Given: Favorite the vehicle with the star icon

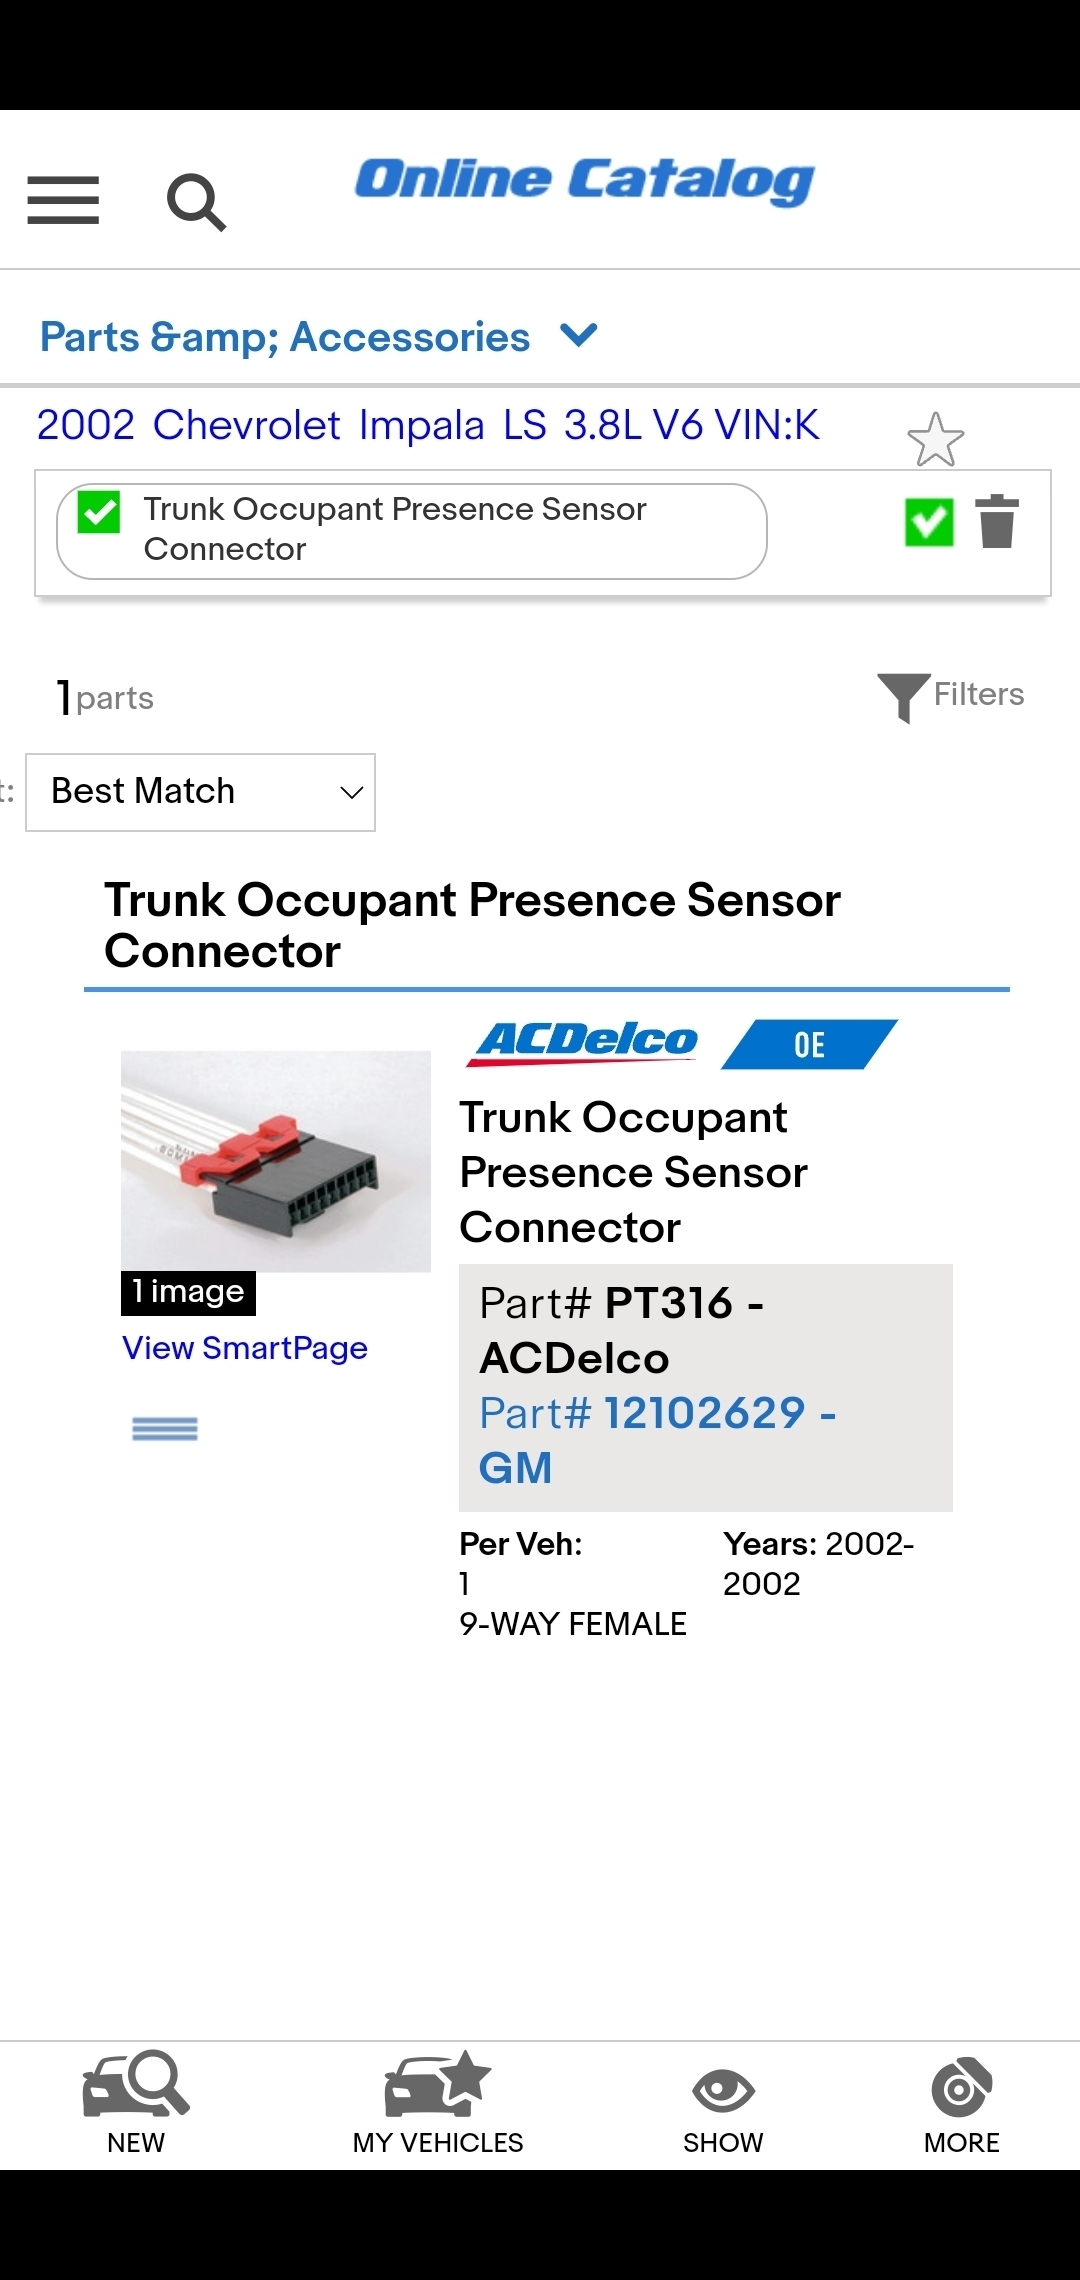Looking at the screenshot, I should click(x=935, y=440).
